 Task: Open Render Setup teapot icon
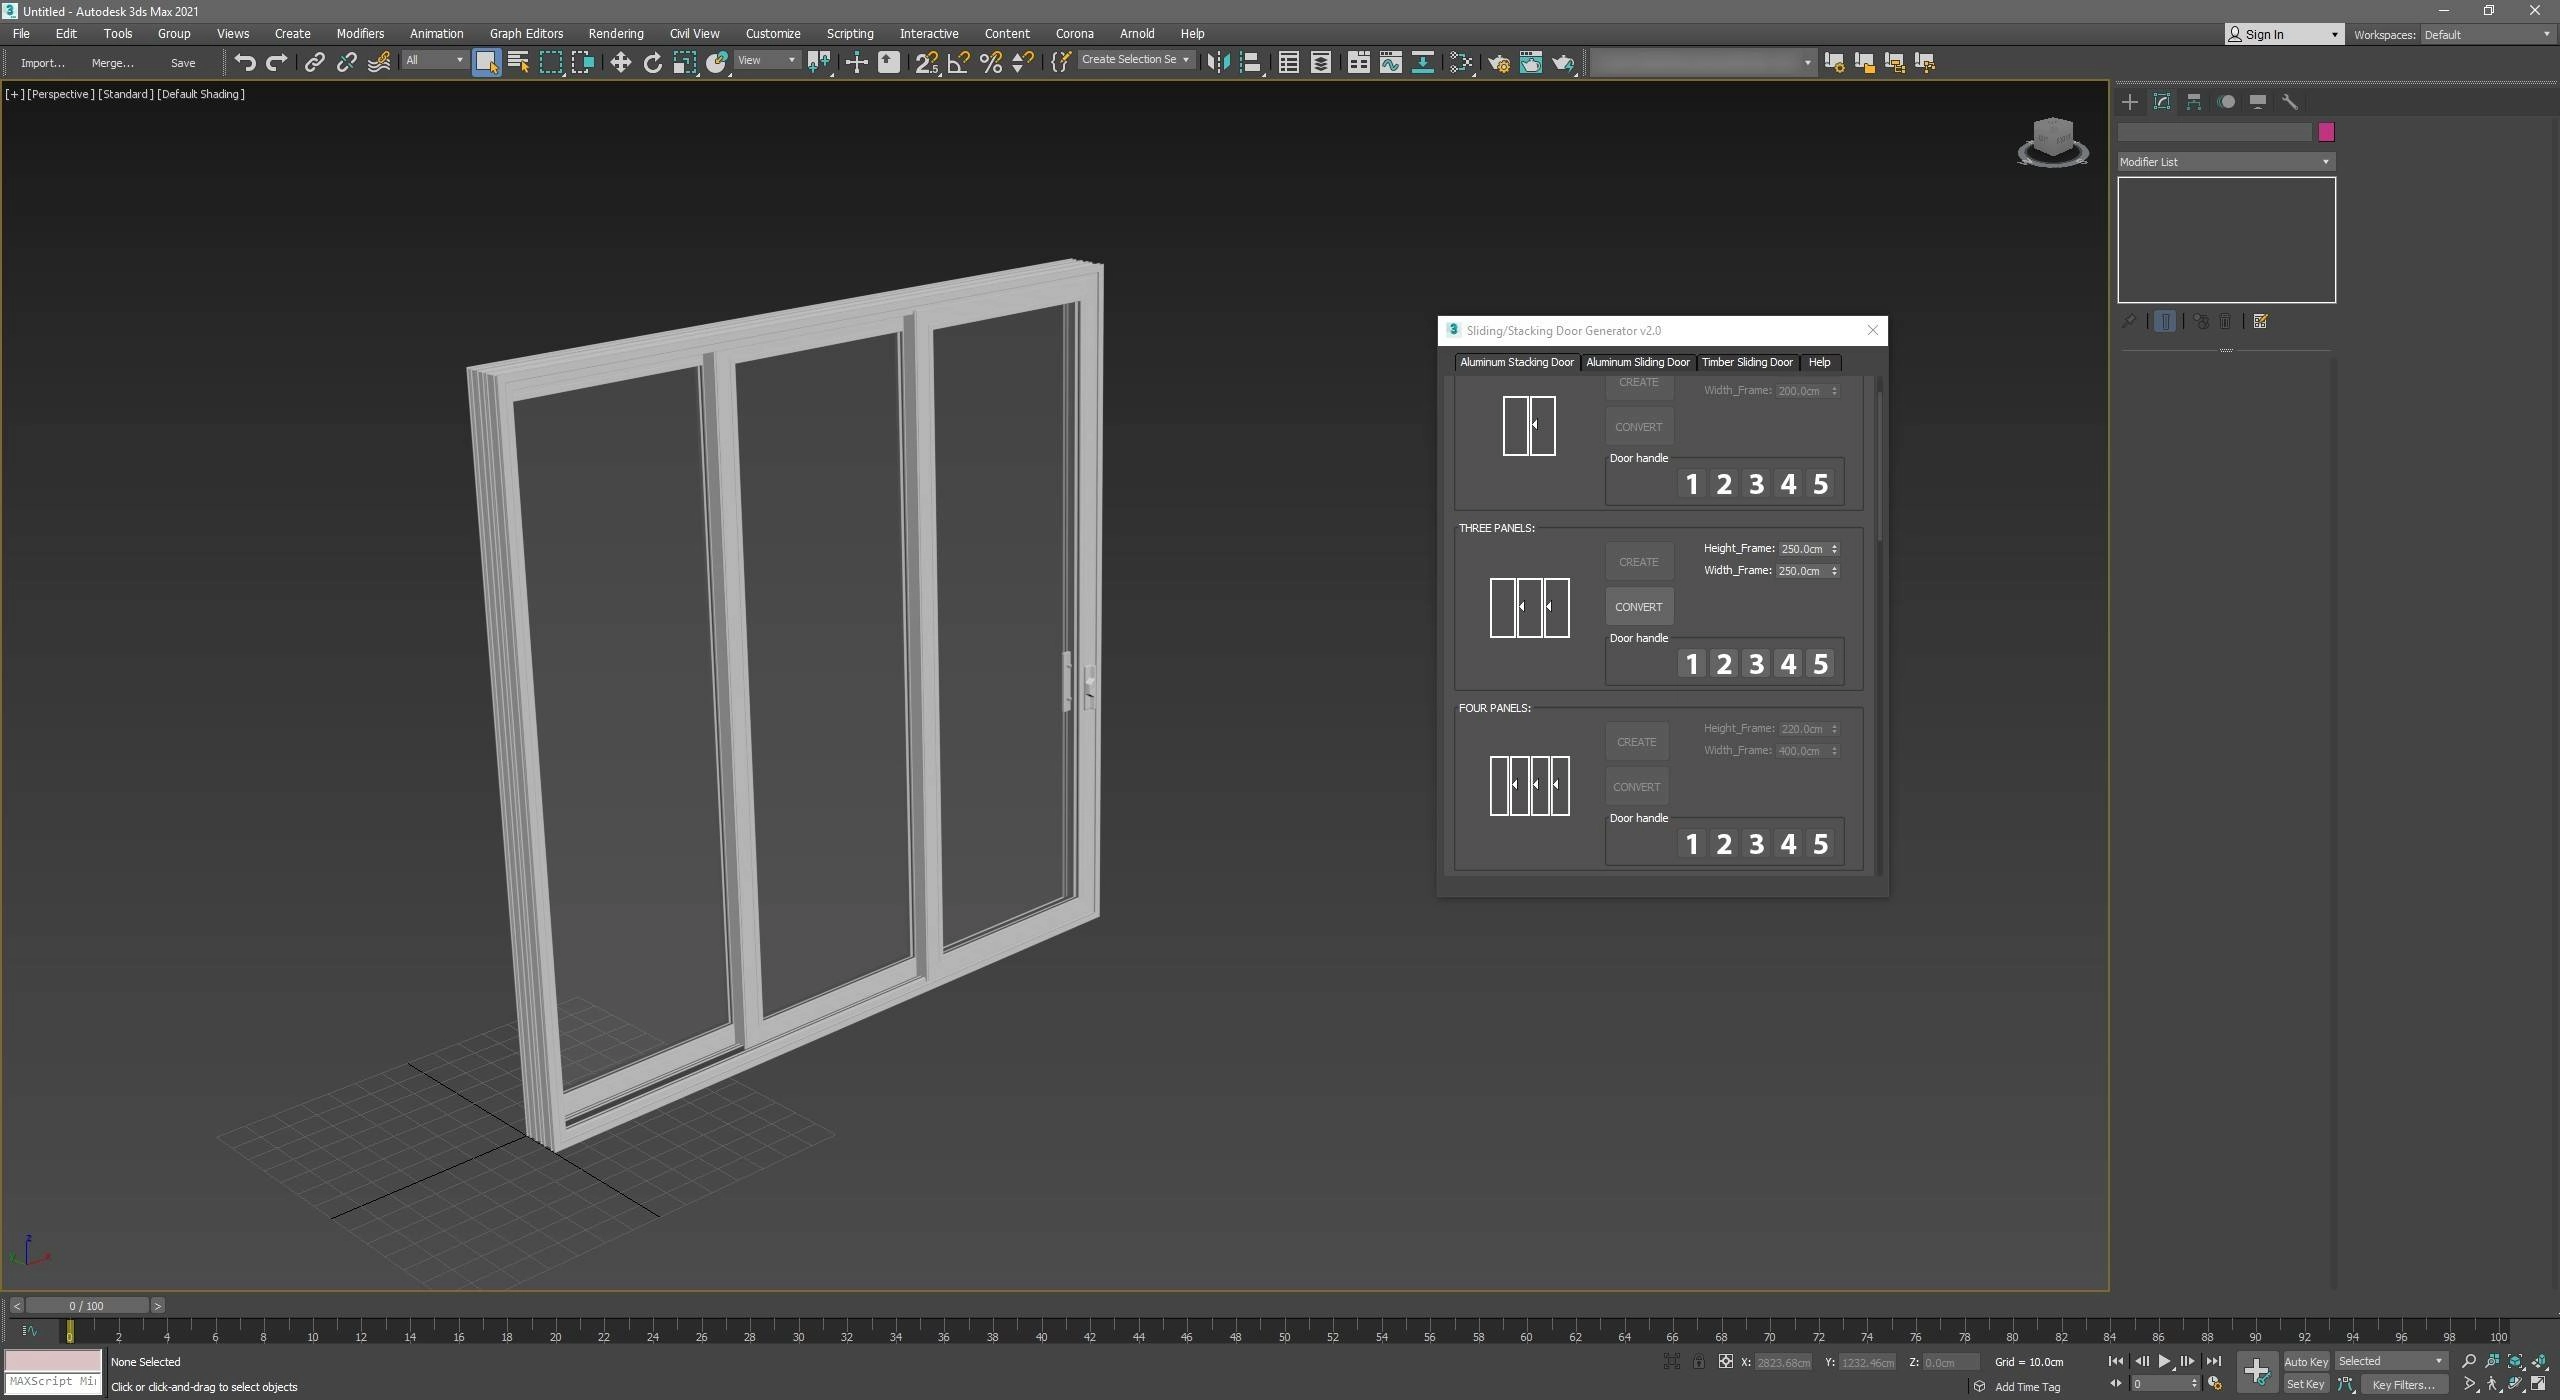1498,62
